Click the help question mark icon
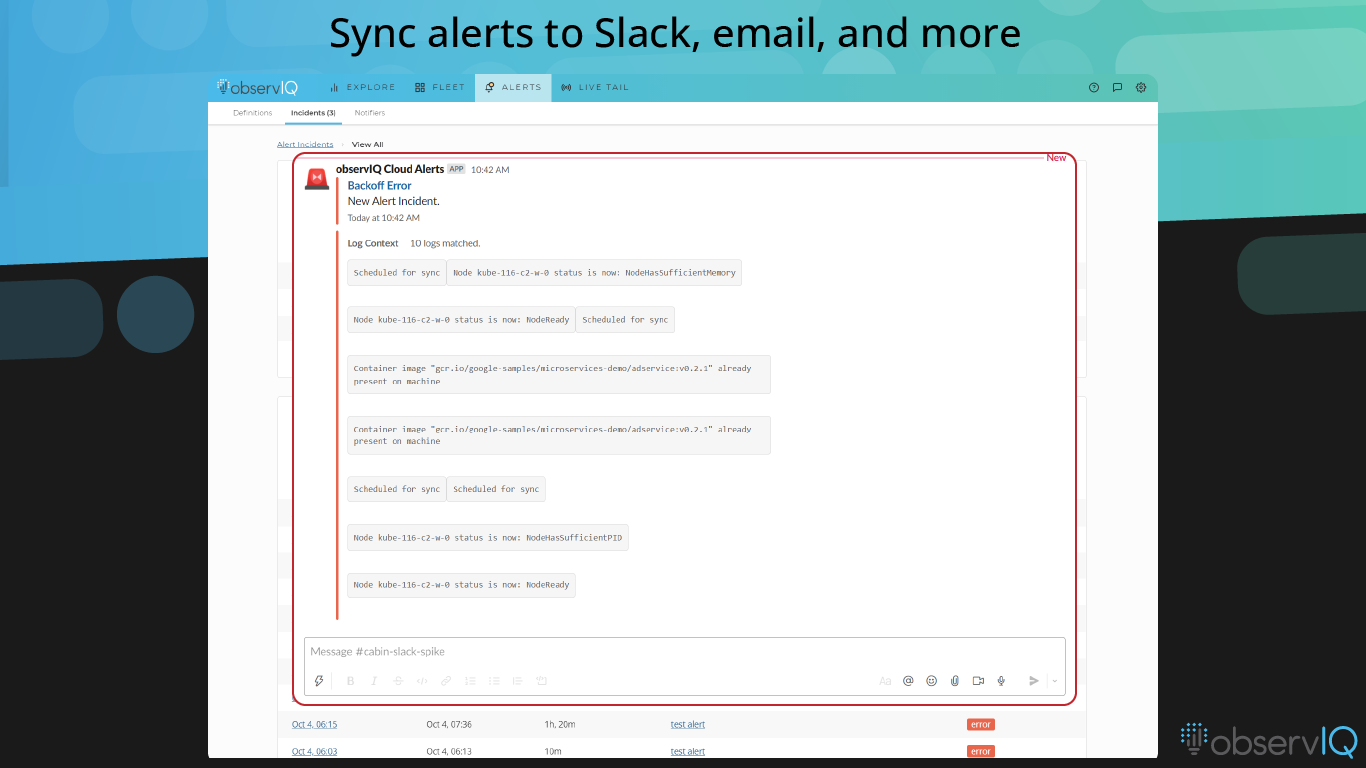The image size is (1366, 768). (x=1094, y=87)
